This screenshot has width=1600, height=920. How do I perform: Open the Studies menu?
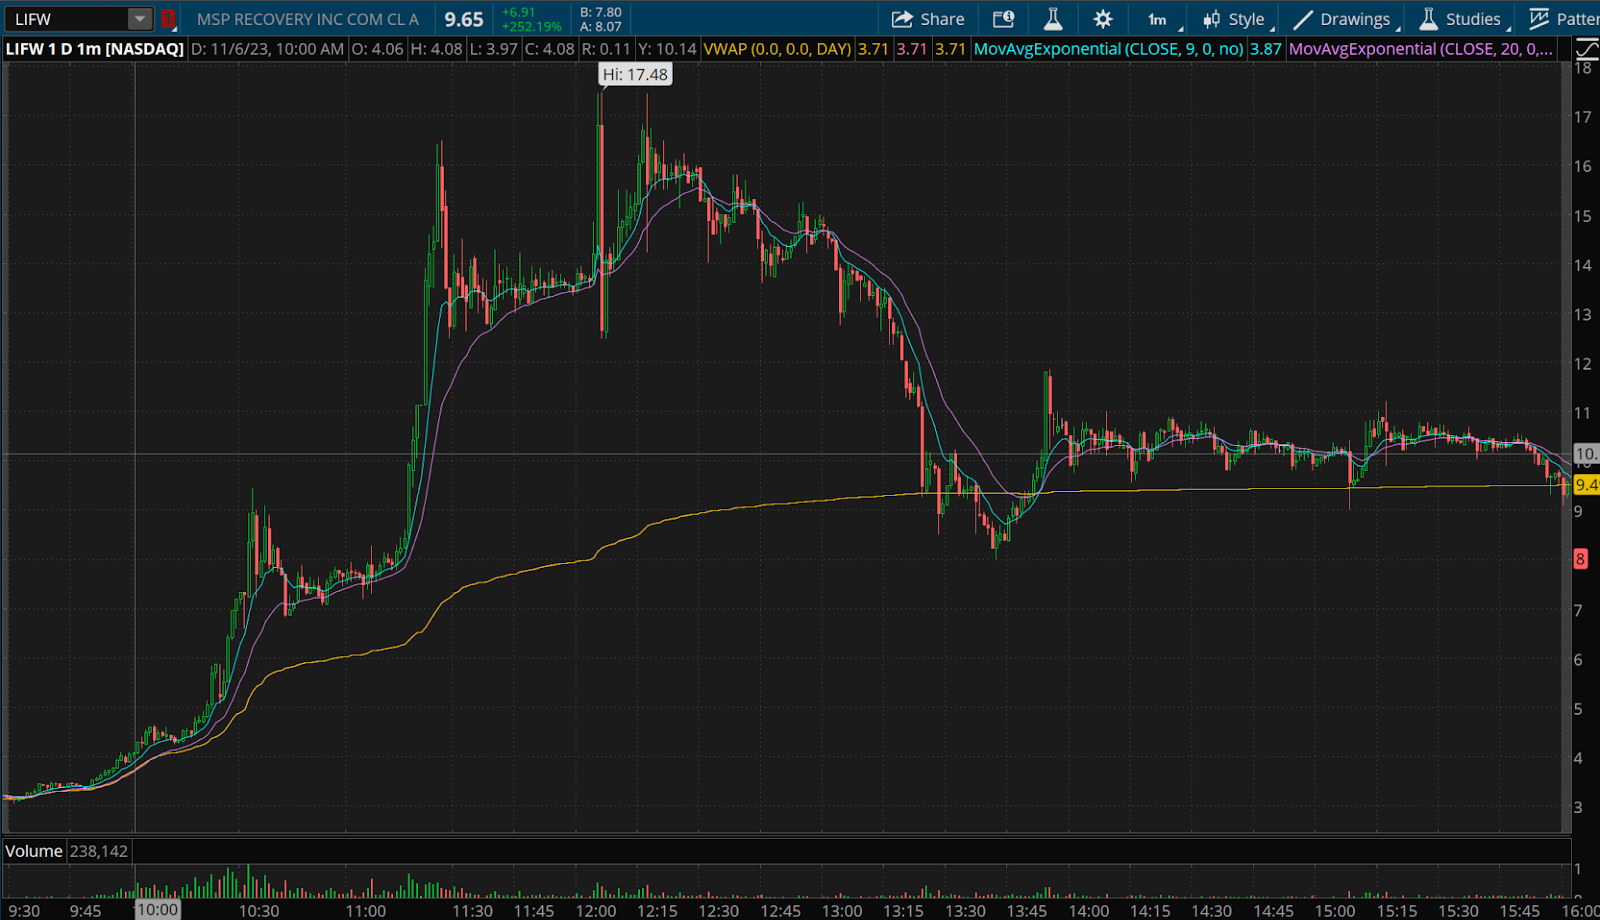(x=1472, y=19)
